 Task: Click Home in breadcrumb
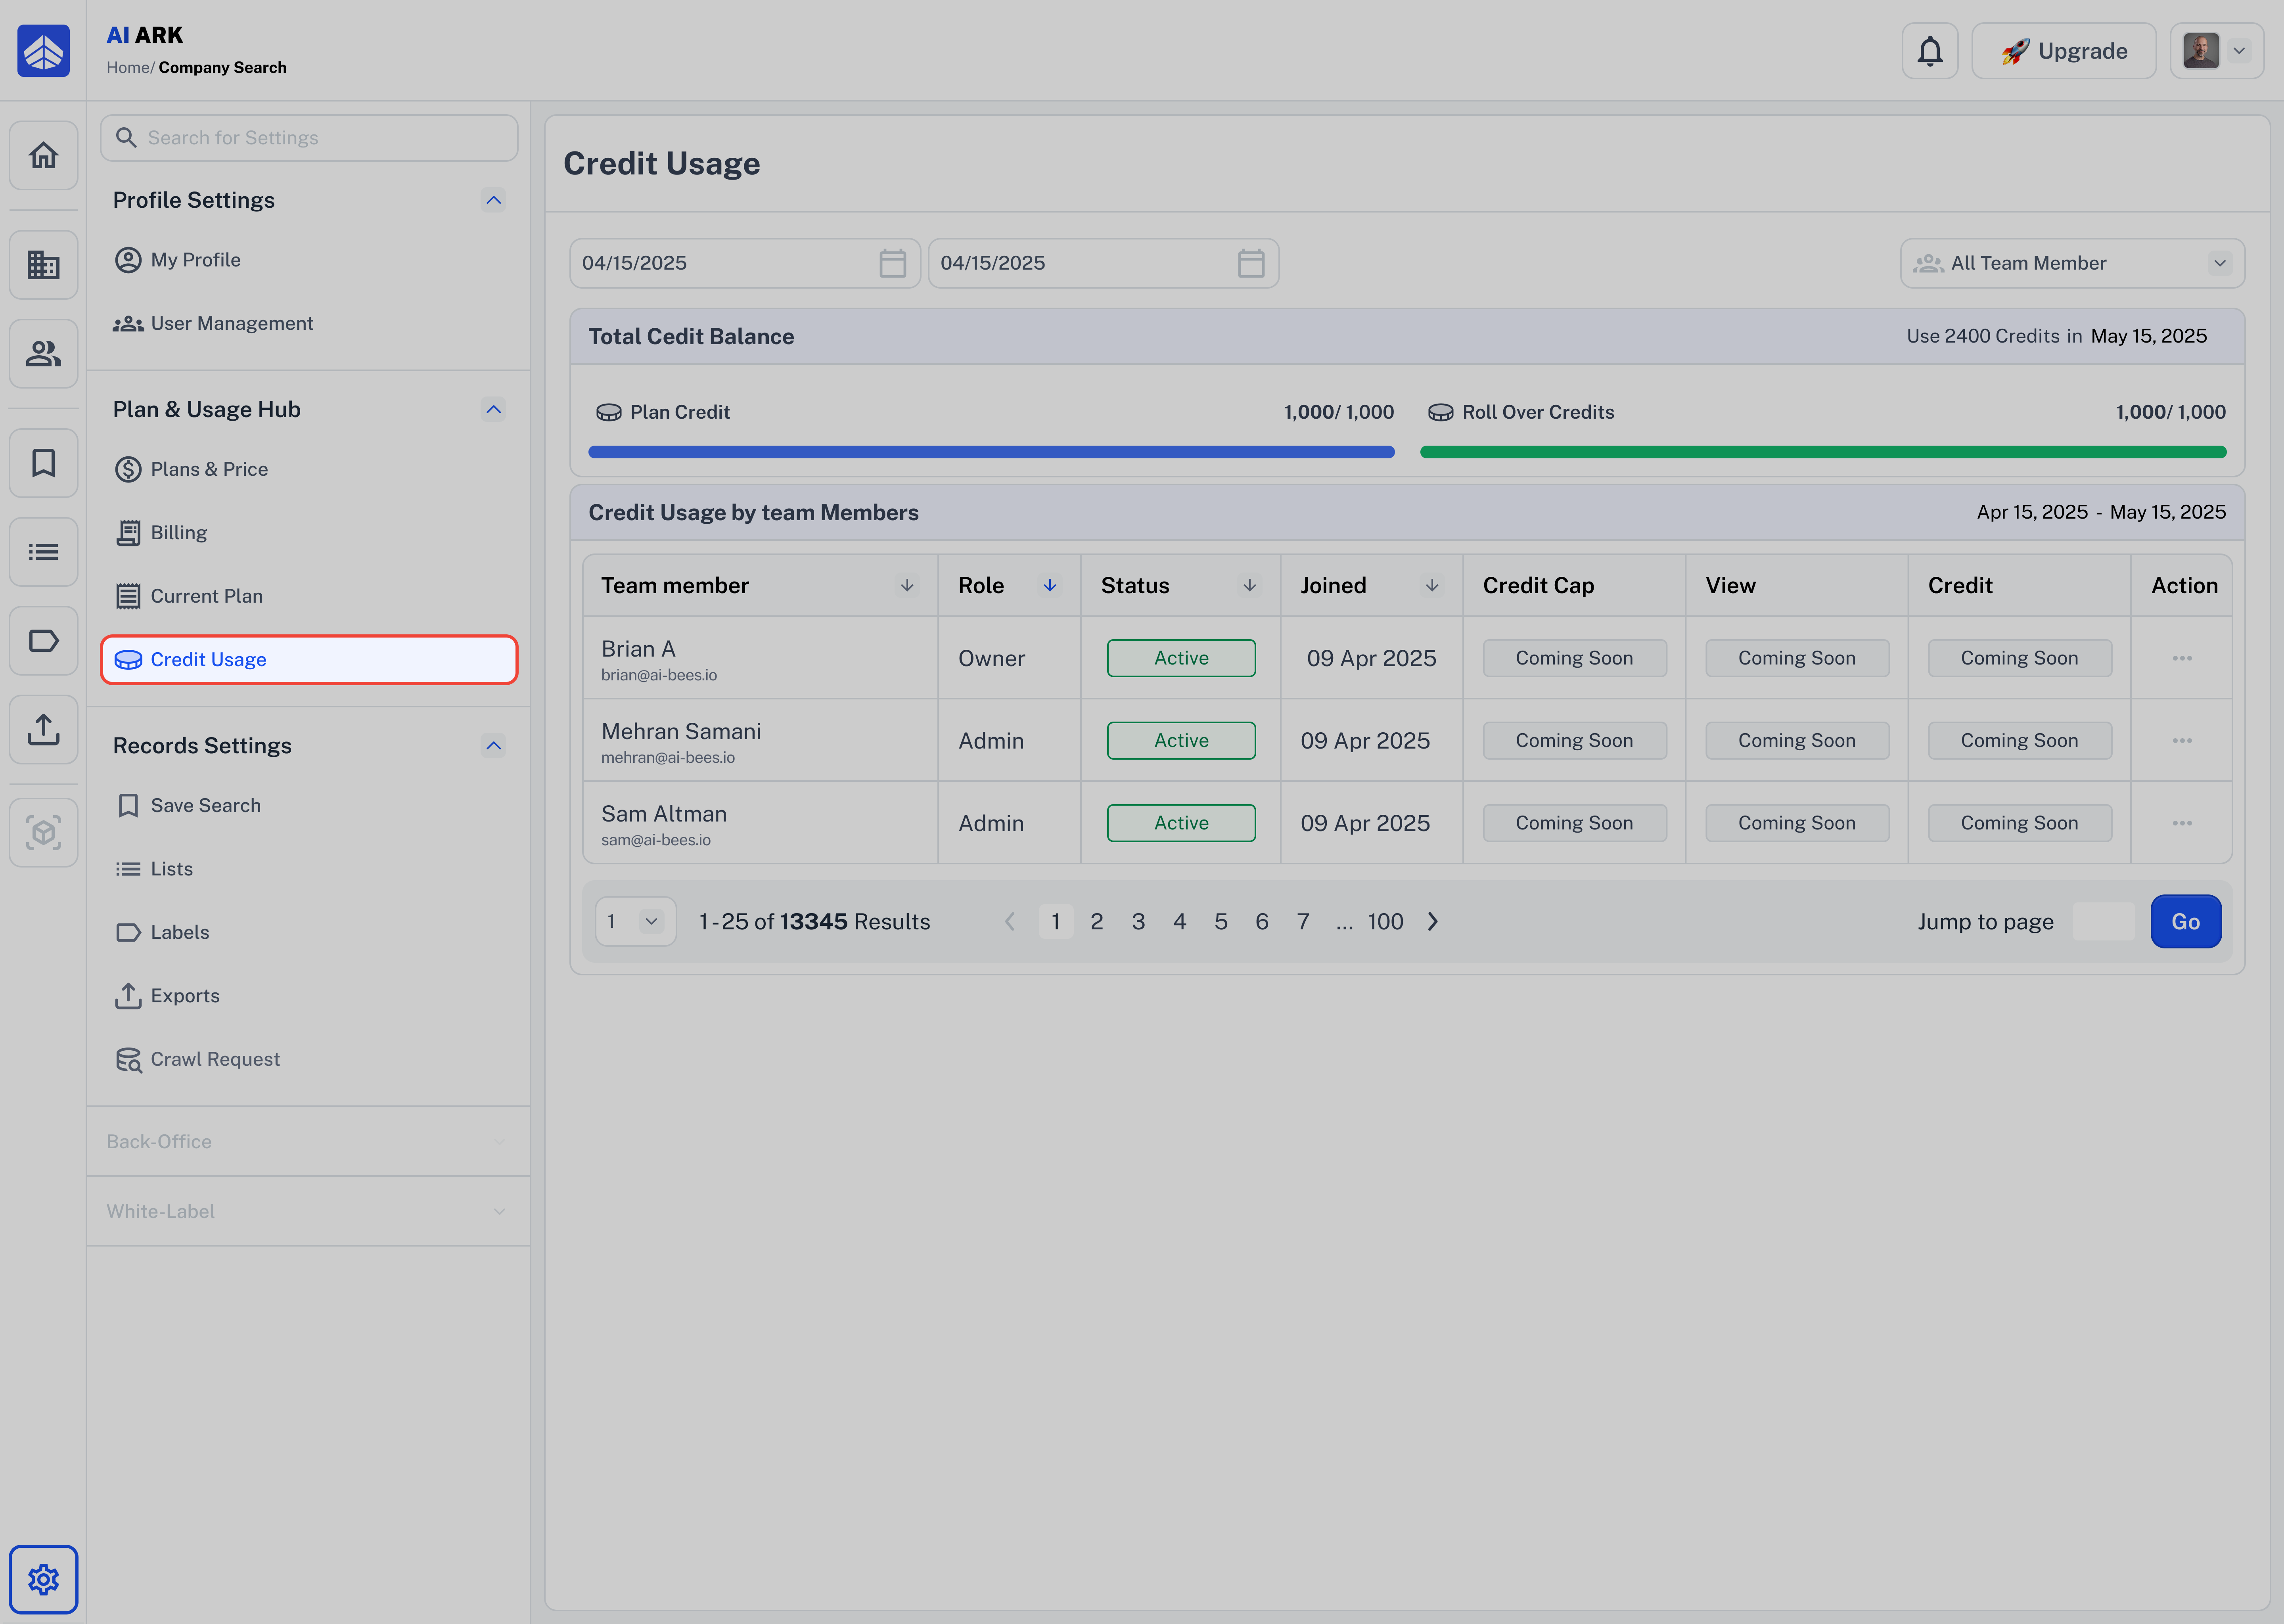(128, 68)
